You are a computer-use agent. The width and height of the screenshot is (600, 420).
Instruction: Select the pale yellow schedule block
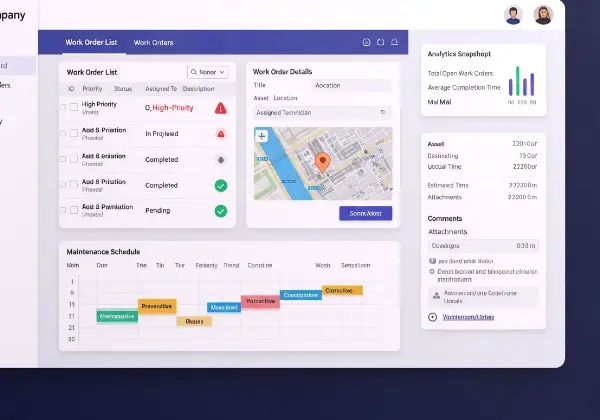click(x=194, y=321)
